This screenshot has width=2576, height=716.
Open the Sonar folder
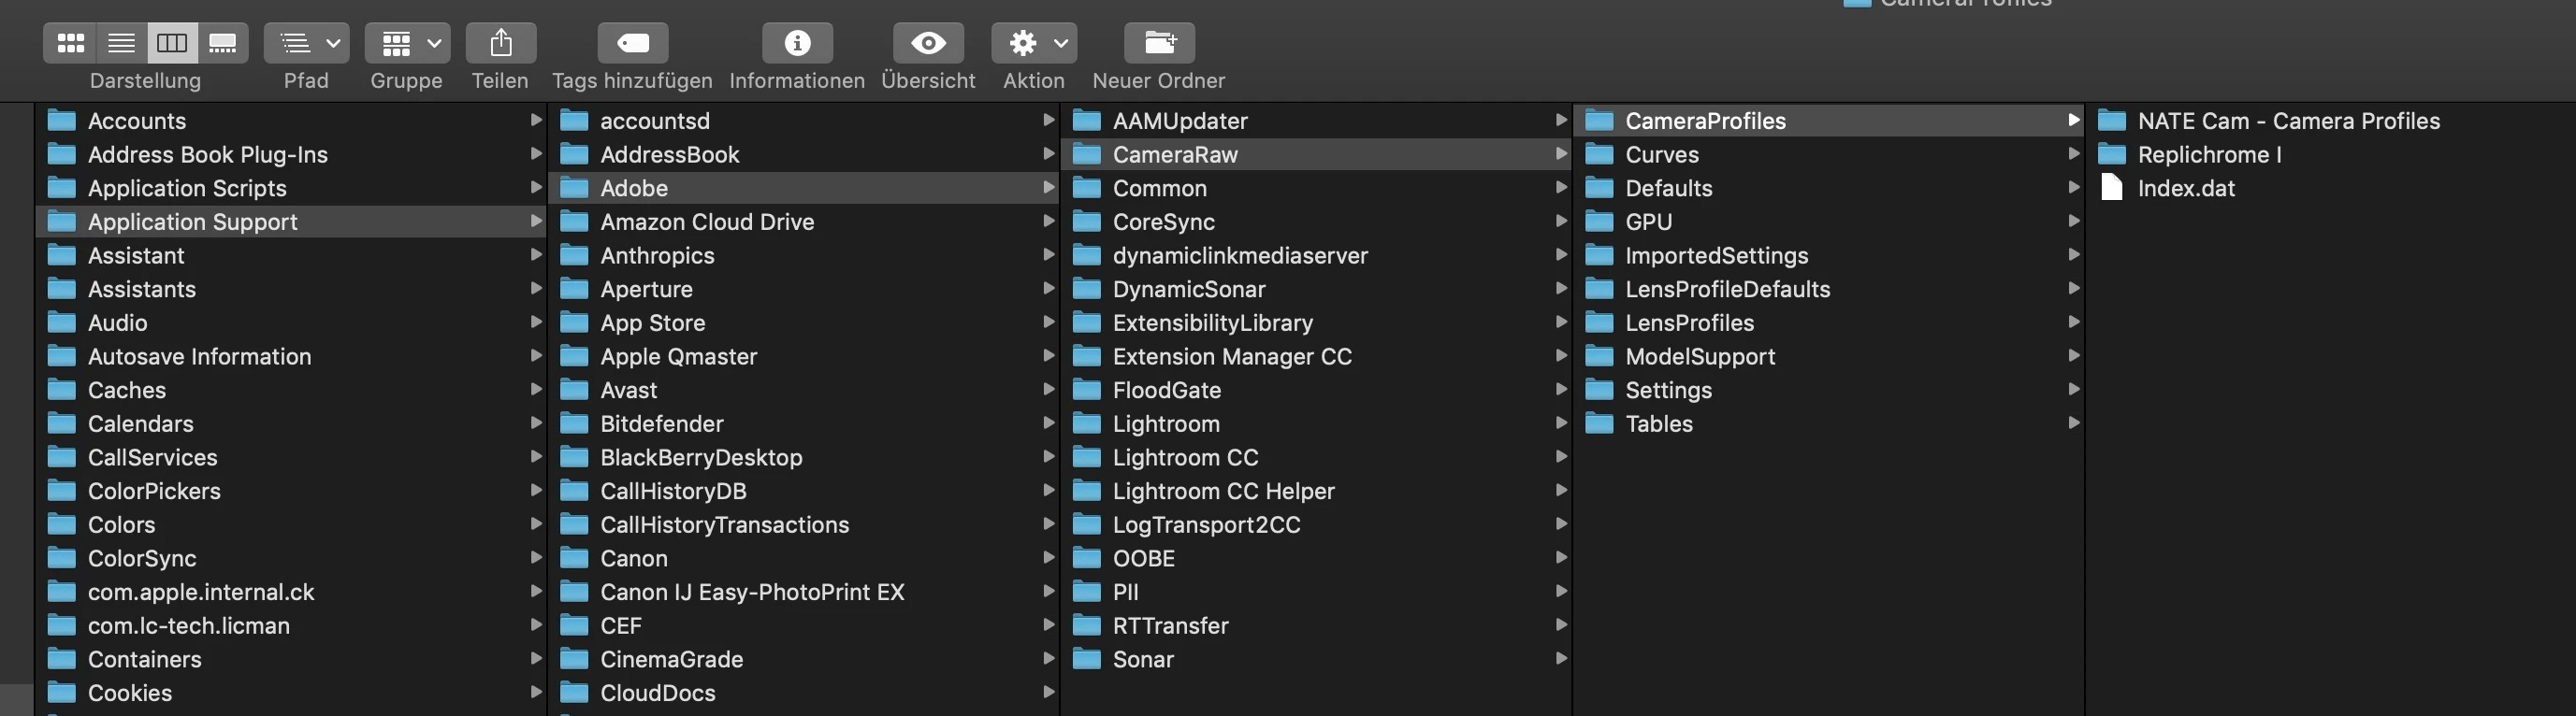point(1316,659)
